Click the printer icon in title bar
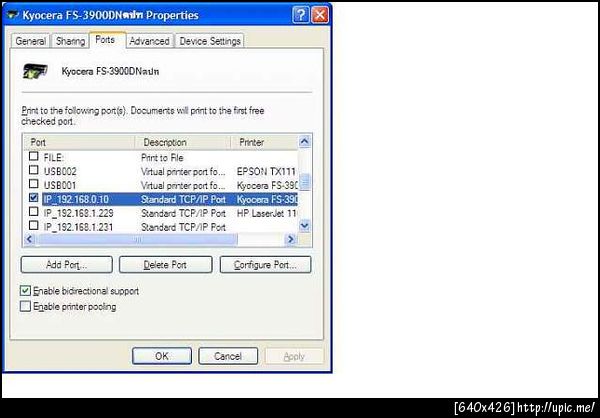This screenshot has height=418, width=600. (x=13, y=15)
